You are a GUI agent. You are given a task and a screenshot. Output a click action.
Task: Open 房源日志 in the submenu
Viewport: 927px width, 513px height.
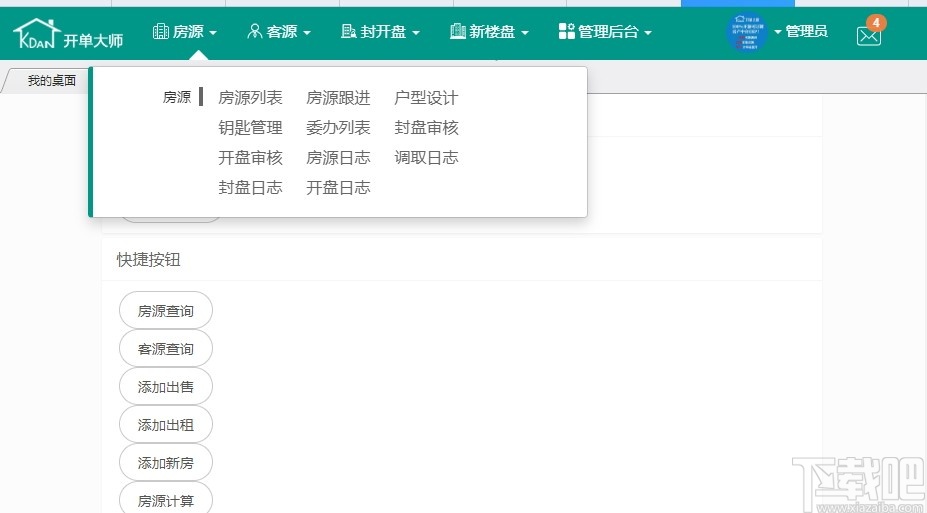point(339,158)
